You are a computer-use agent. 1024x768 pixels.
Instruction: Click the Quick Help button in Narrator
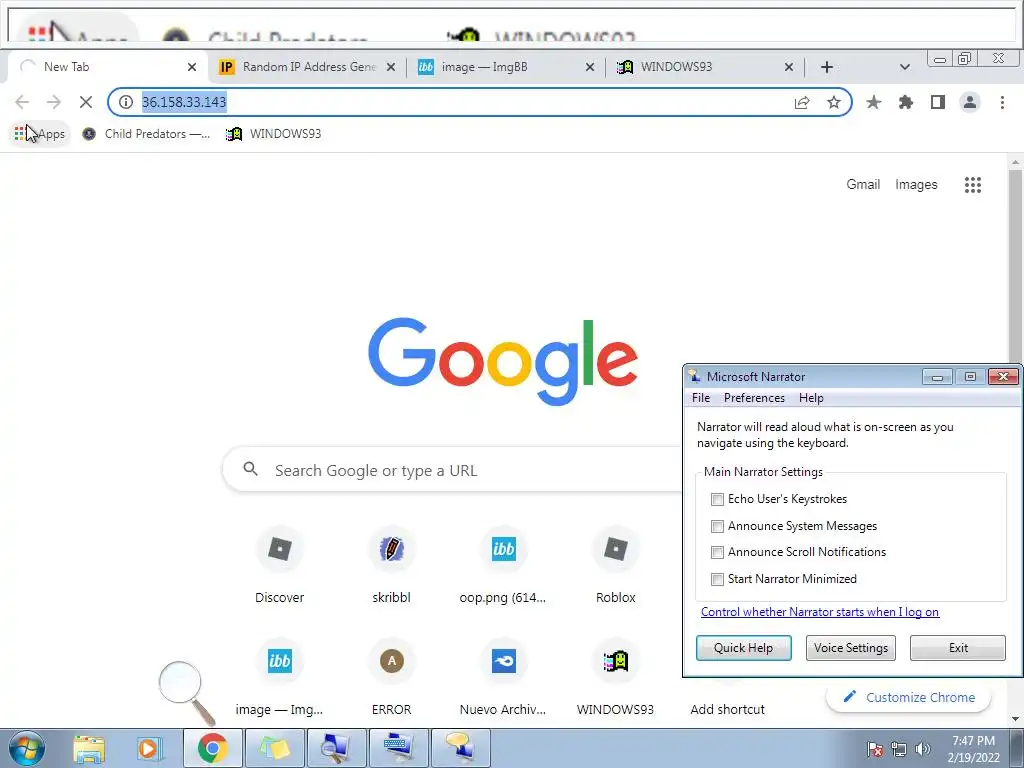click(x=743, y=648)
